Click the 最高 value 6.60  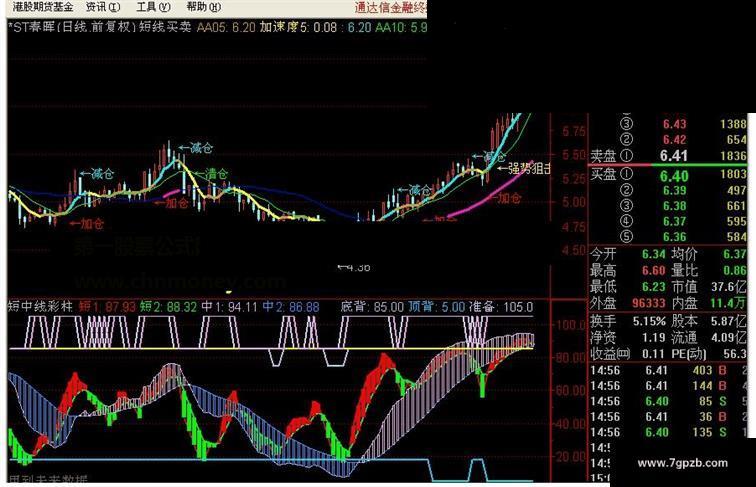click(653, 271)
